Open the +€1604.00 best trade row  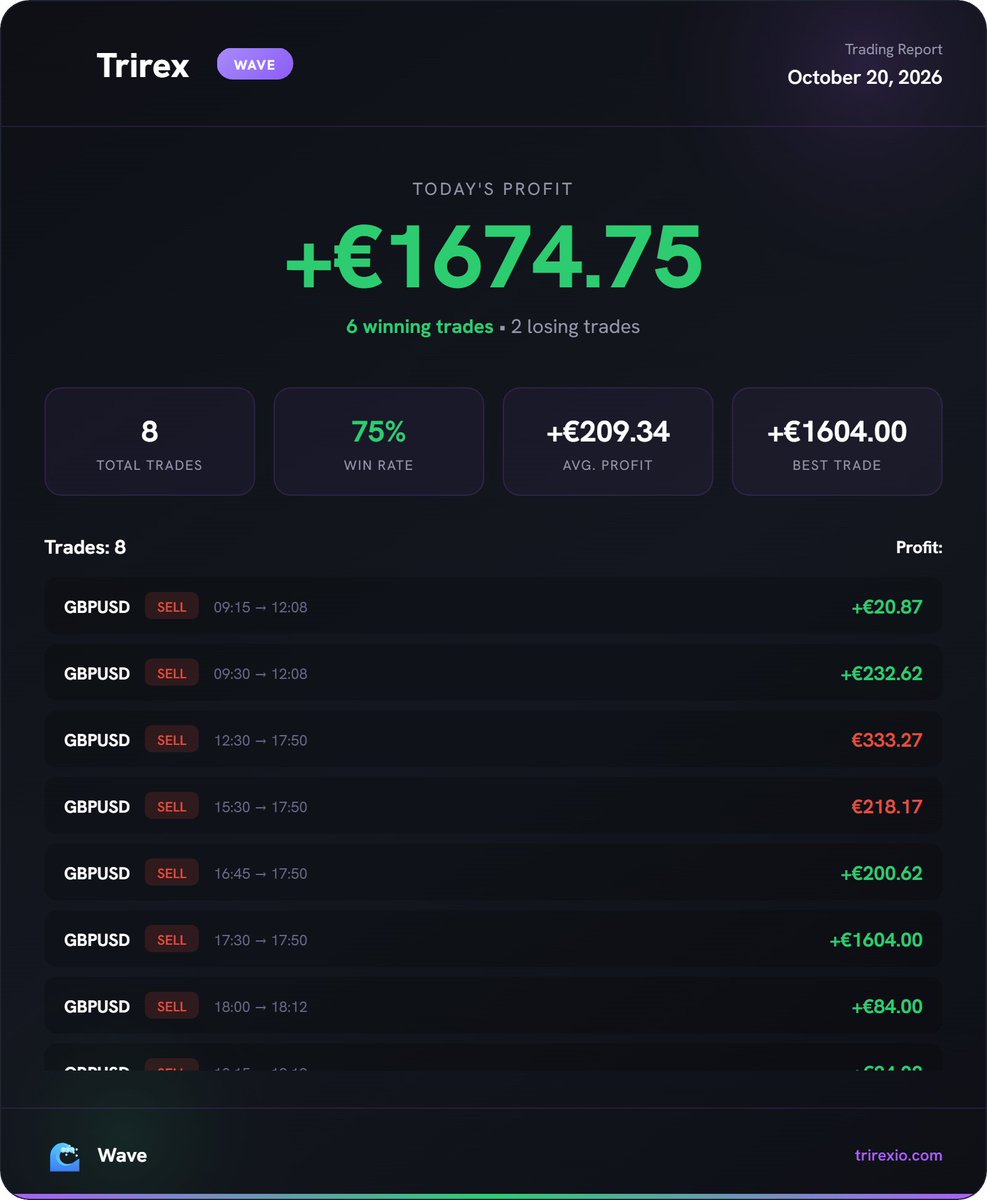pos(493,940)
